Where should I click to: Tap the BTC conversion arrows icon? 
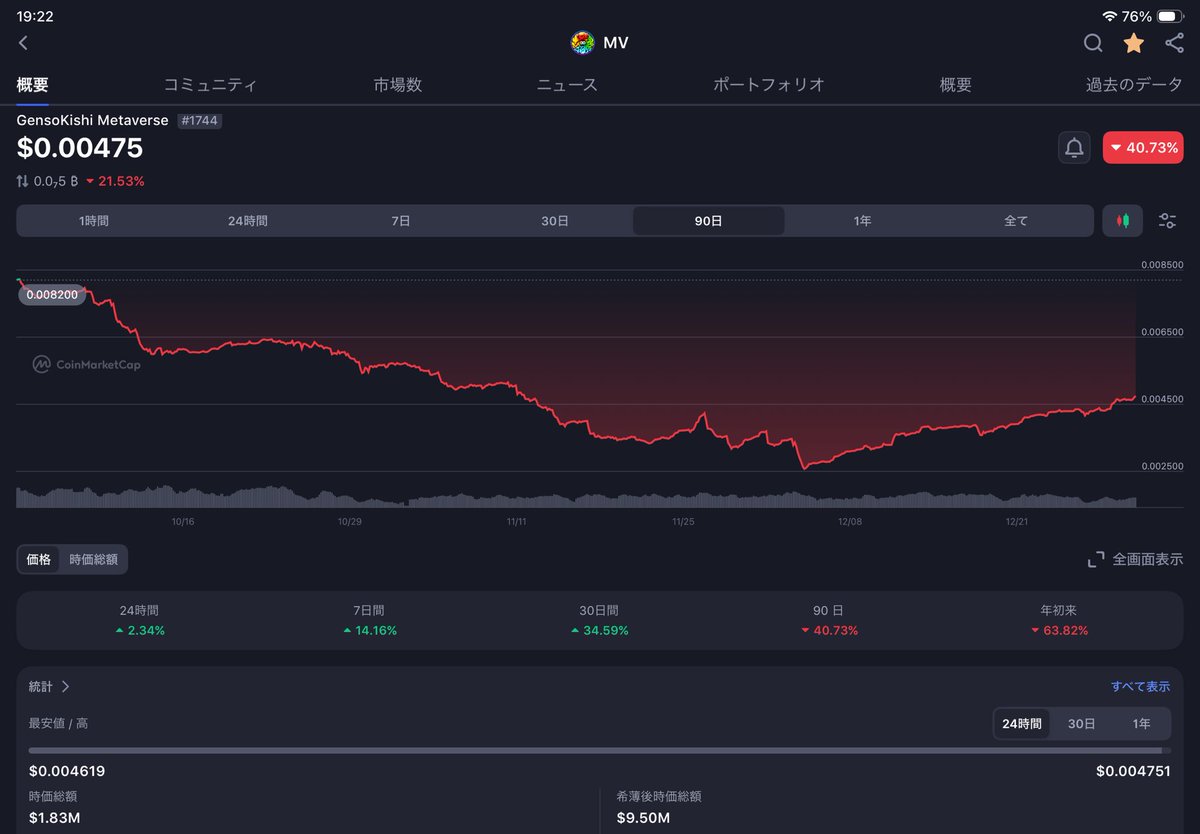23,181
